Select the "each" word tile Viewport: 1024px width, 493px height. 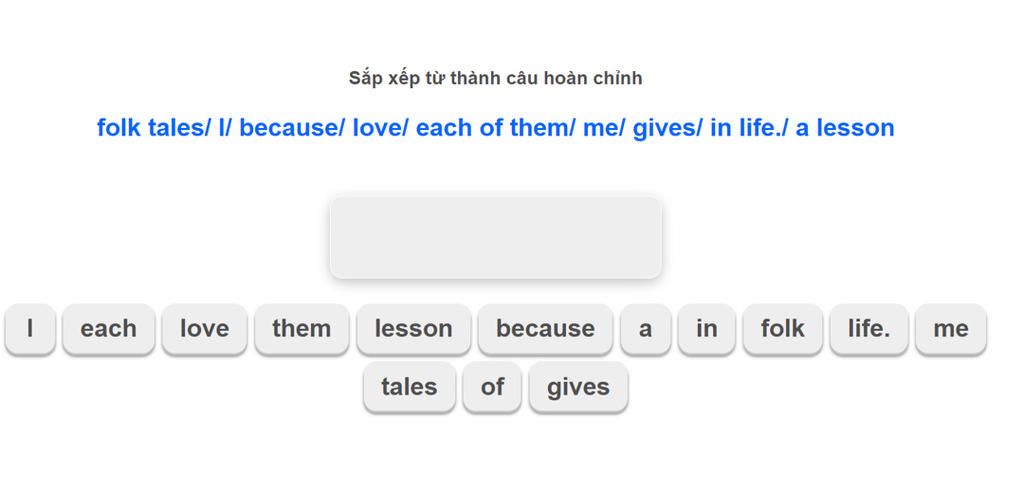(x=108, y=329)
